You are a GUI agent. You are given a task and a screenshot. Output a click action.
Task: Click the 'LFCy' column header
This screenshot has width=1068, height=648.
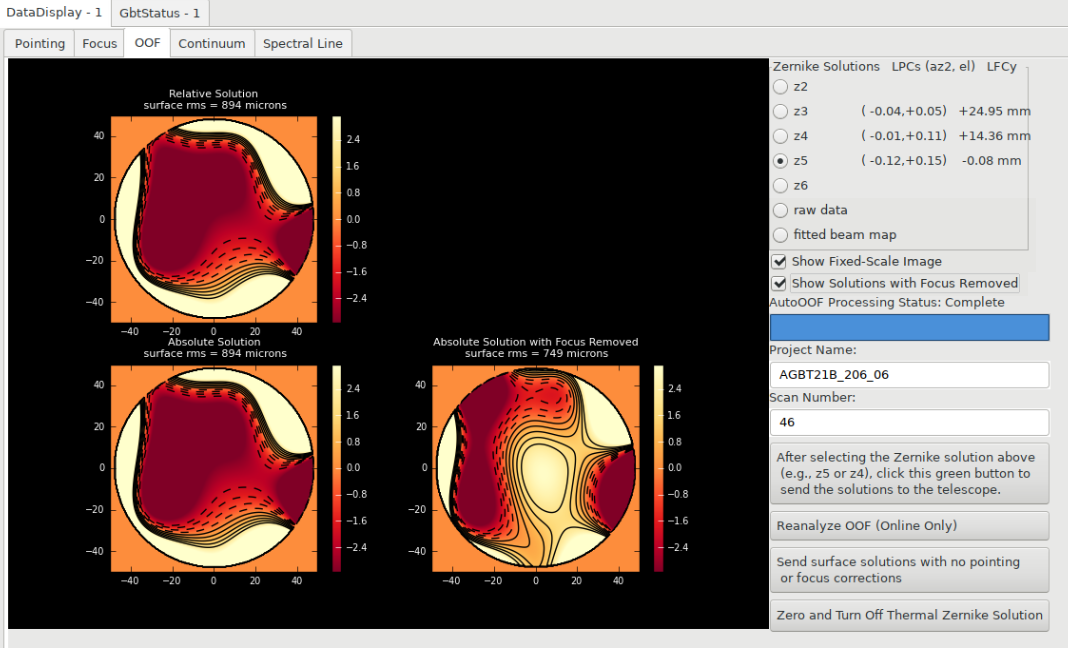point(1001,66)
